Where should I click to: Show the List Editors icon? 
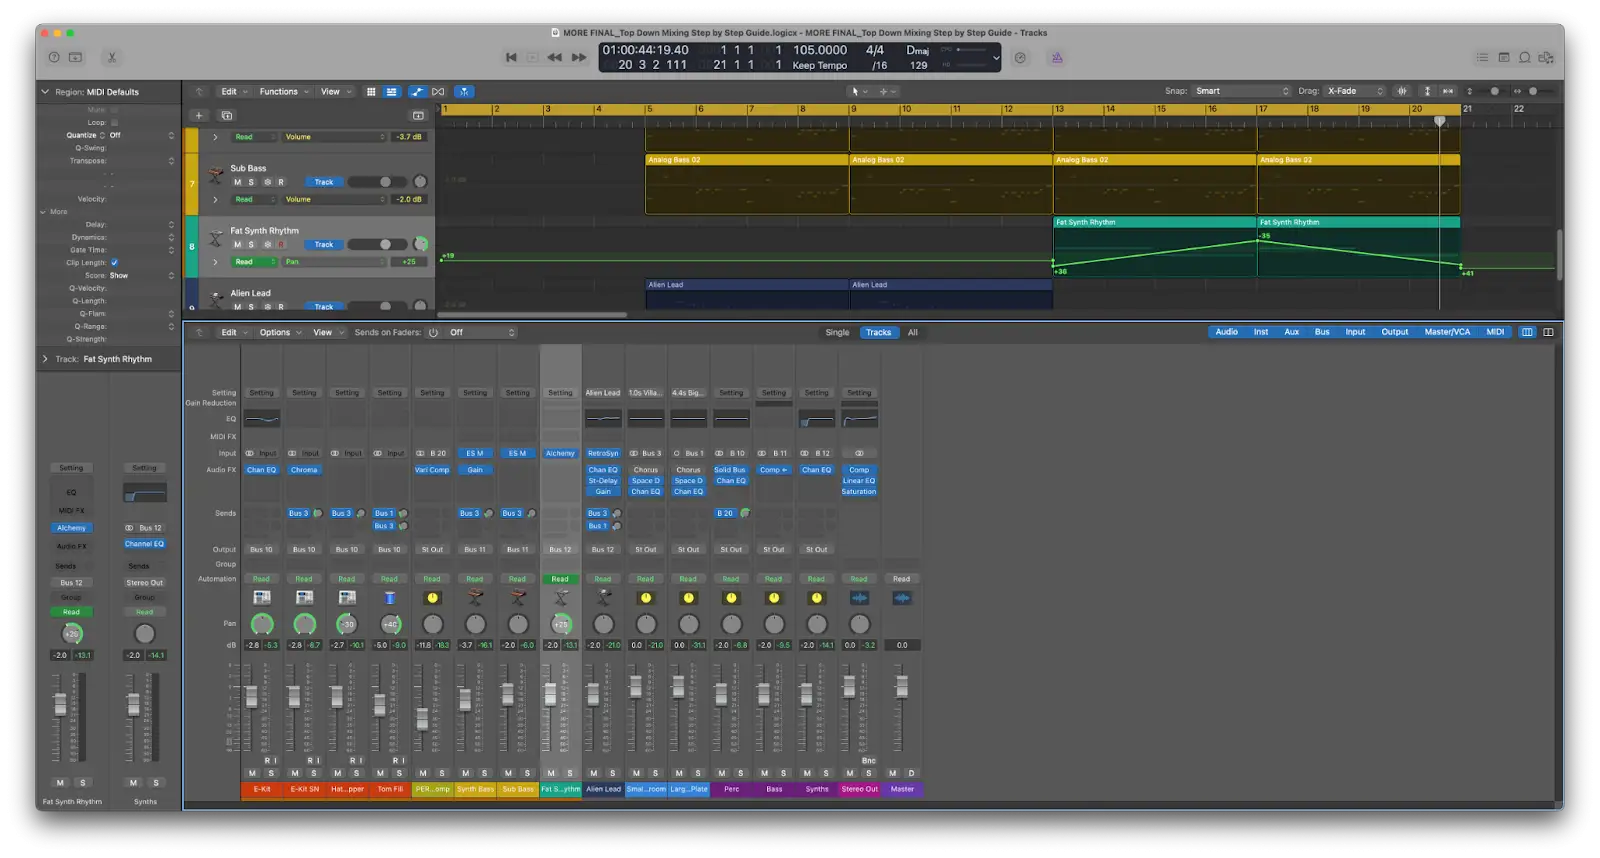coord(1482,58)
